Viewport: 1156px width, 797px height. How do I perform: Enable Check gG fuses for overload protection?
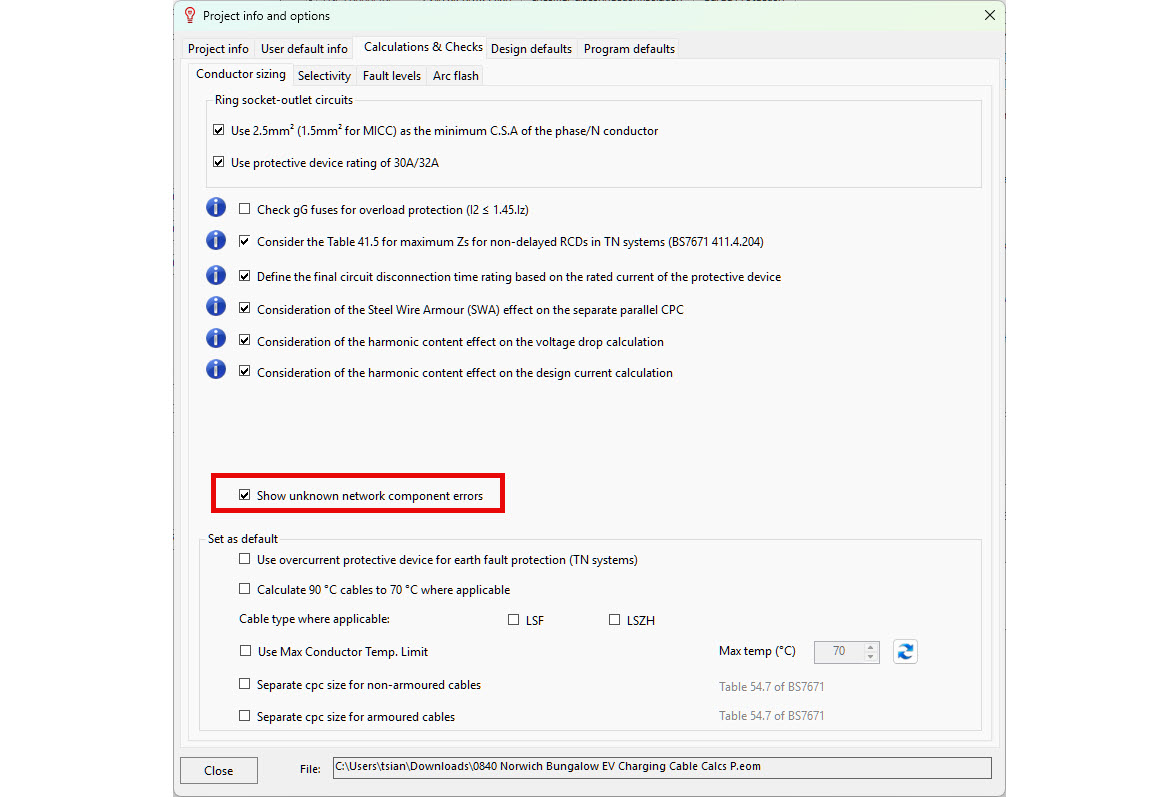coord(245,210)
